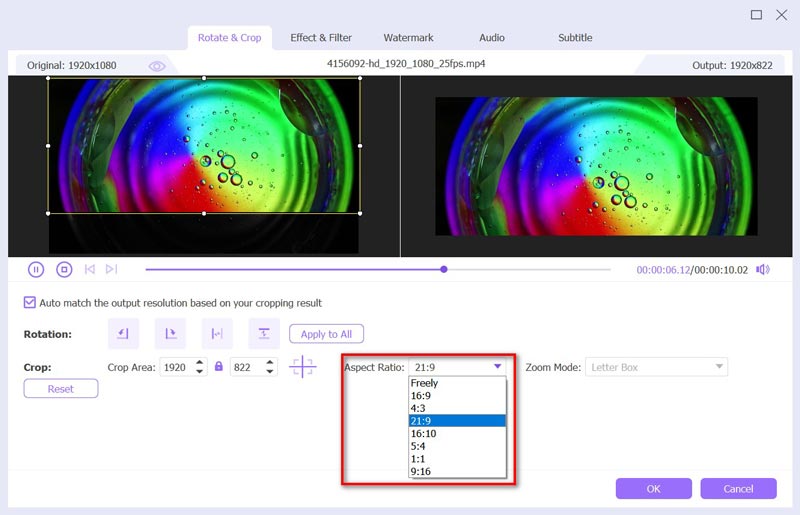Click the bottom-right crop handle

[x=360, y=213]
